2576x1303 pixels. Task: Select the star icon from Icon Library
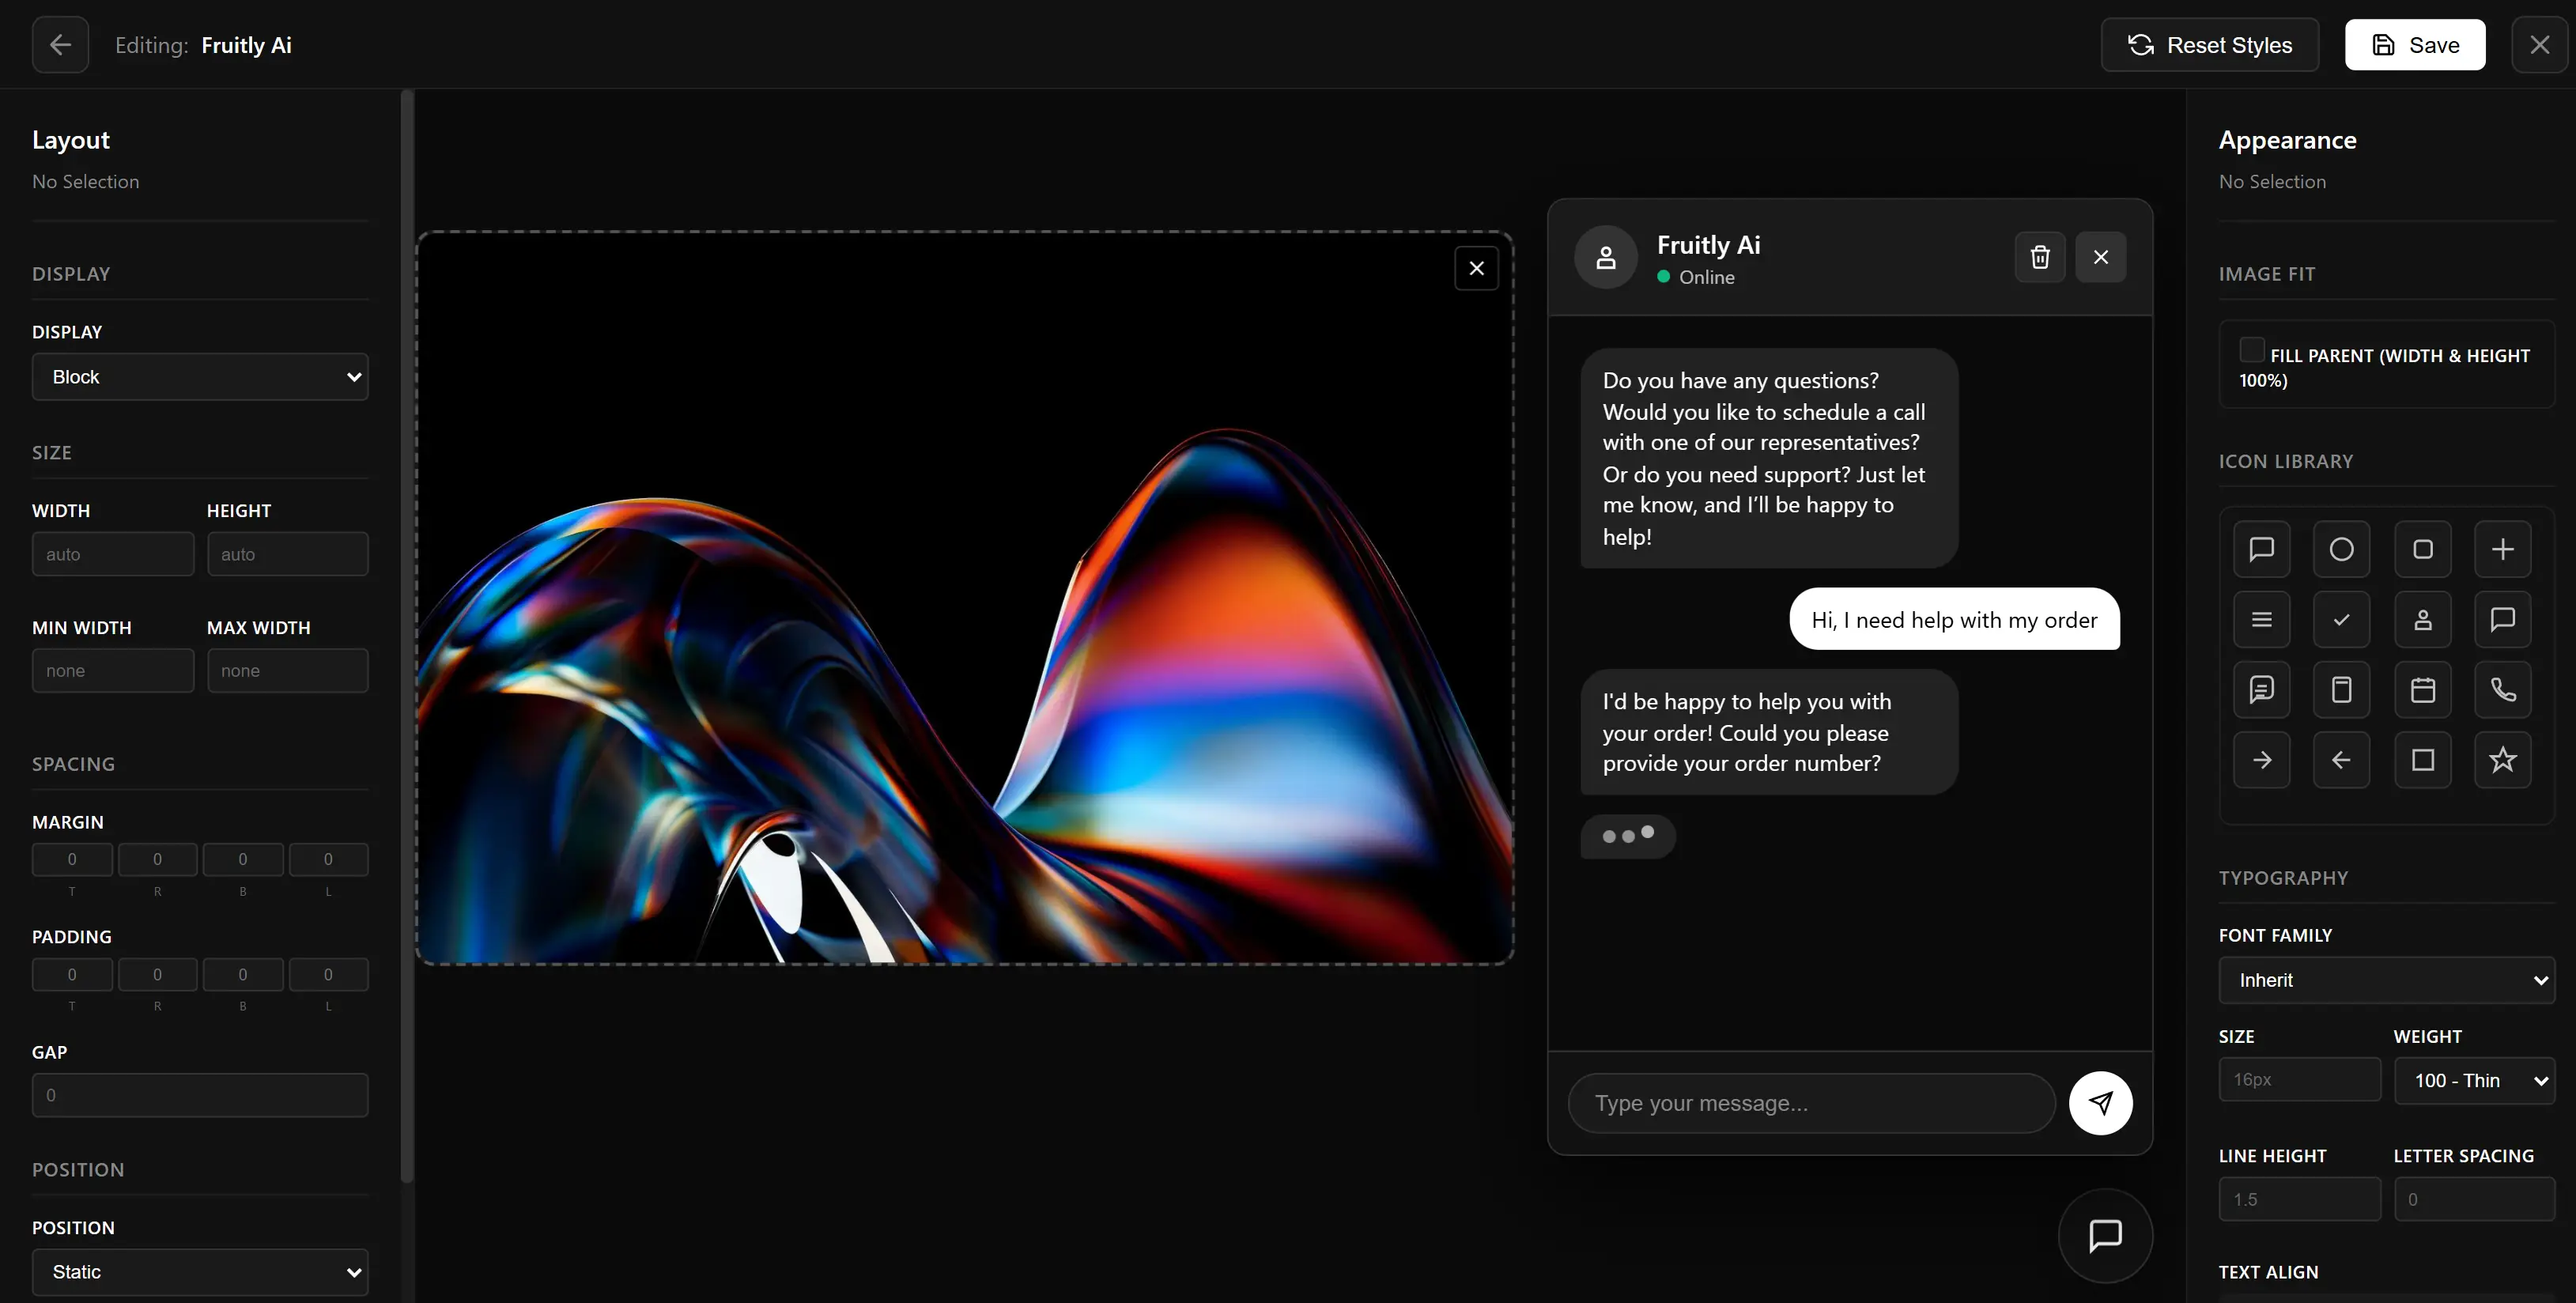coord(2503,760)
